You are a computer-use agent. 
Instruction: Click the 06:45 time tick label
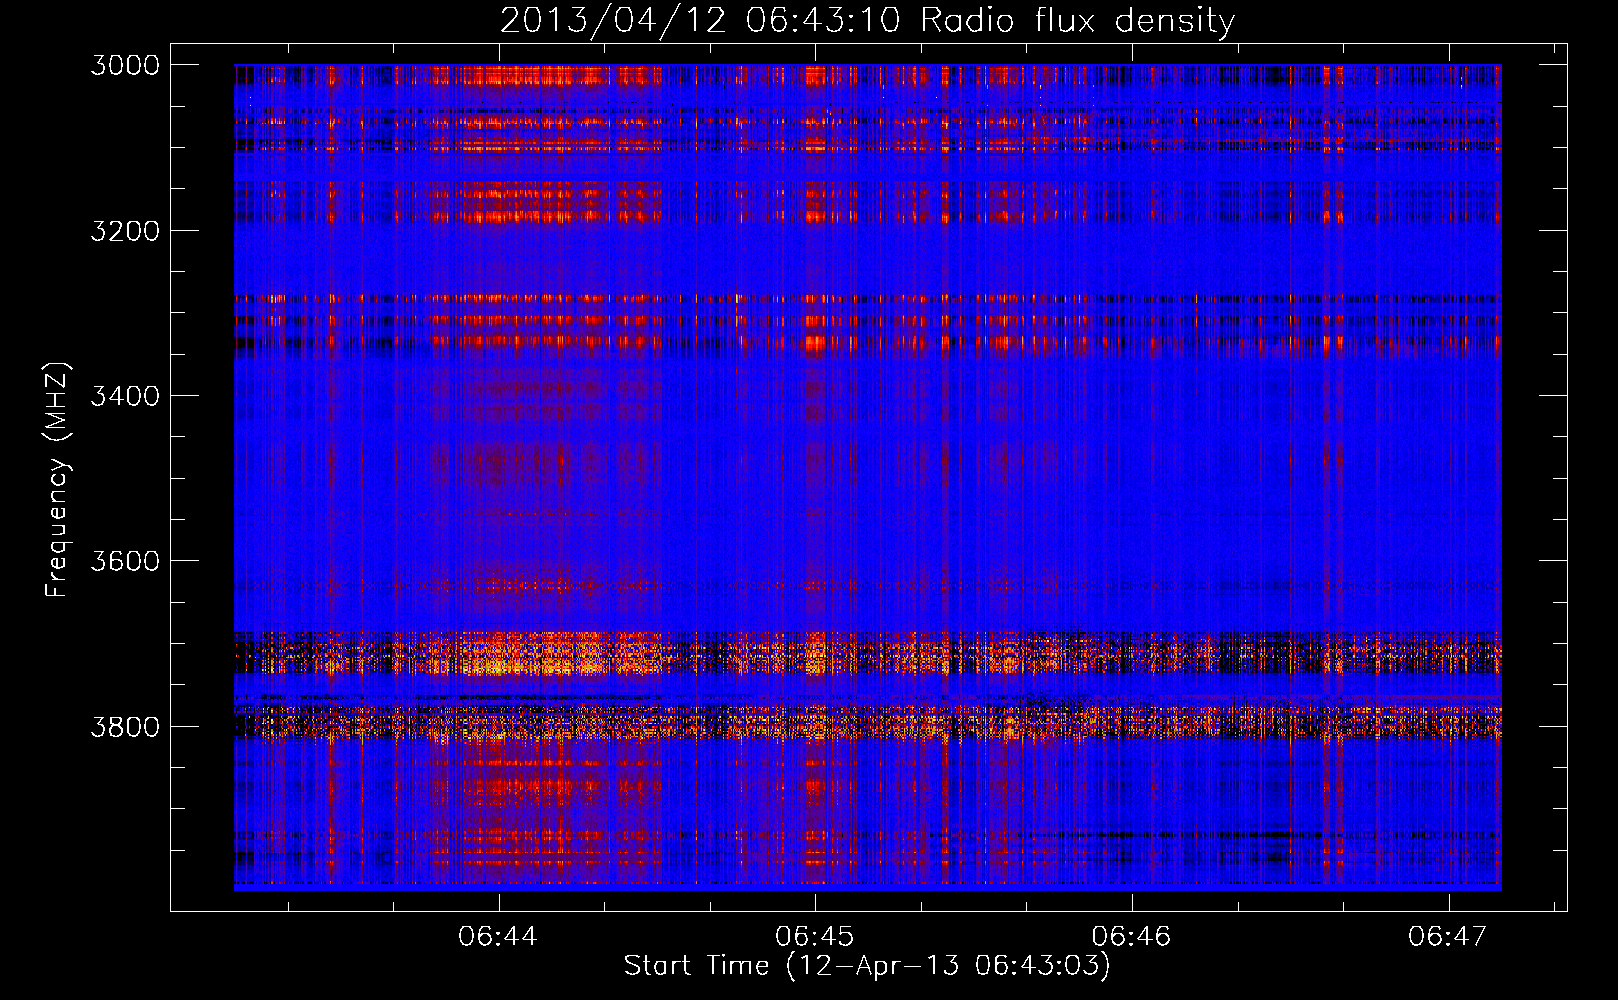click(815, 937)
